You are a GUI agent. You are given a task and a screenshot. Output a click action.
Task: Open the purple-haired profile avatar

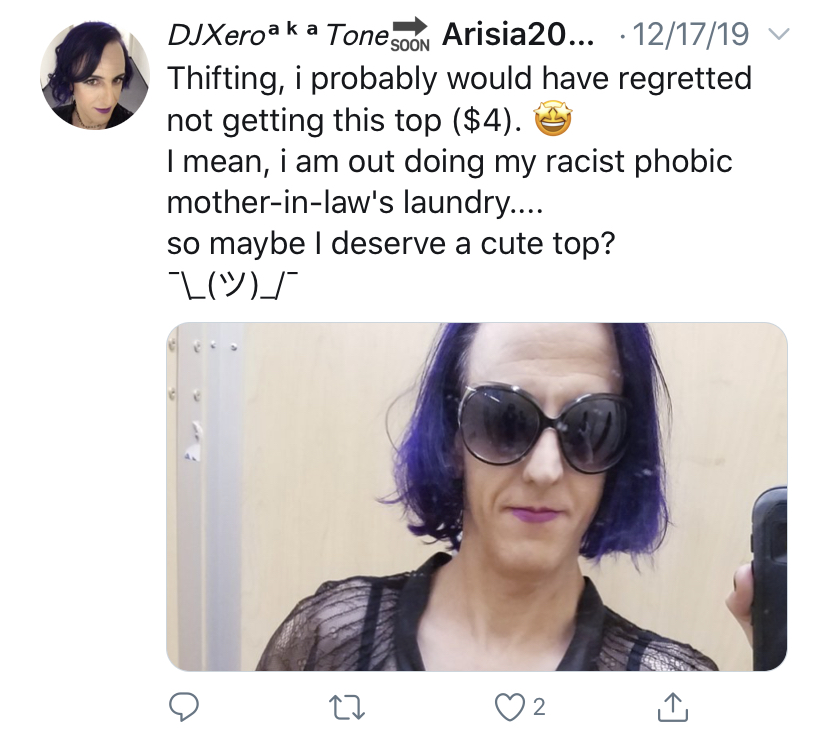[95, 75]
